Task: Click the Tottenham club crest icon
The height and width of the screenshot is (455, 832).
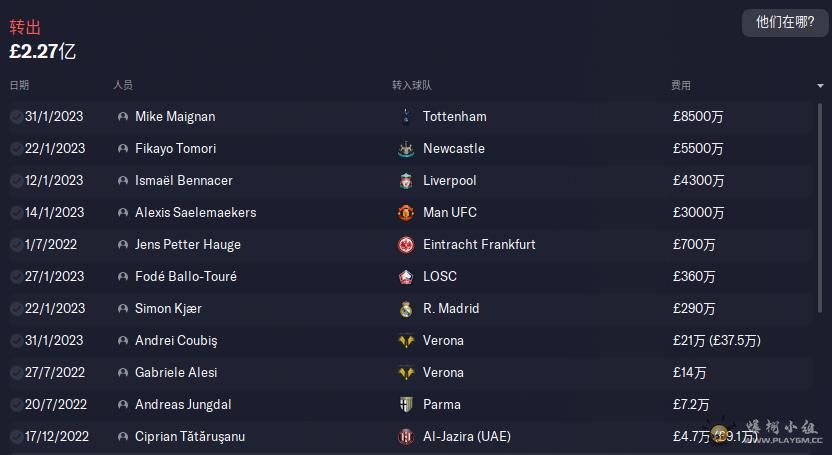Action: 406,117
